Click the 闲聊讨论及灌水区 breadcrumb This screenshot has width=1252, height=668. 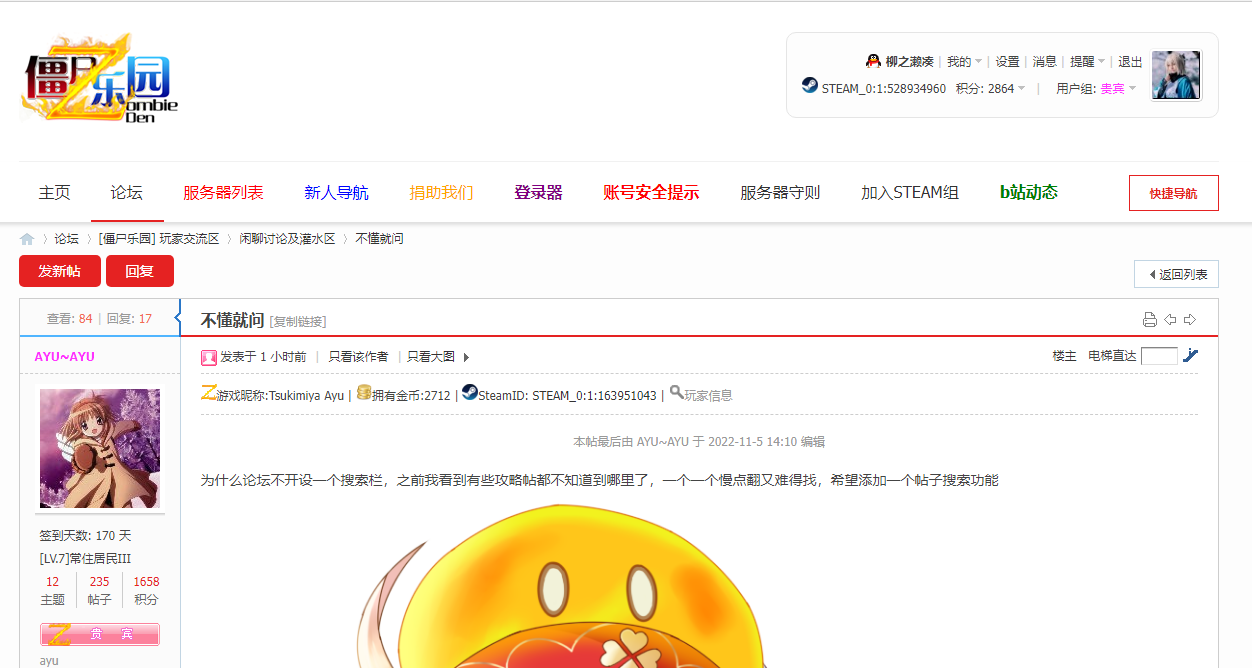click(x=287, y=239)
